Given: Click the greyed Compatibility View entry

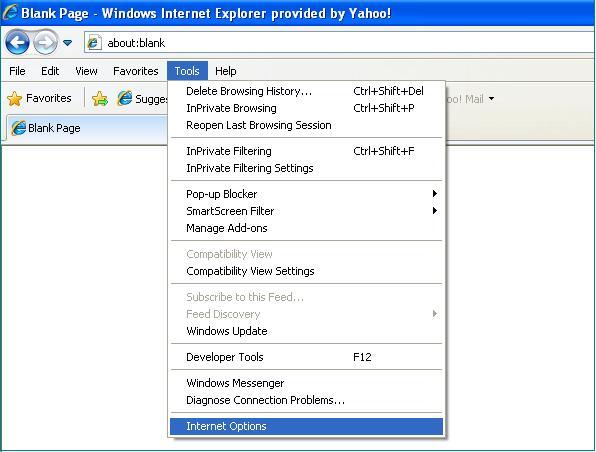Looking at the screenshot, I should (x=306, y=254).
